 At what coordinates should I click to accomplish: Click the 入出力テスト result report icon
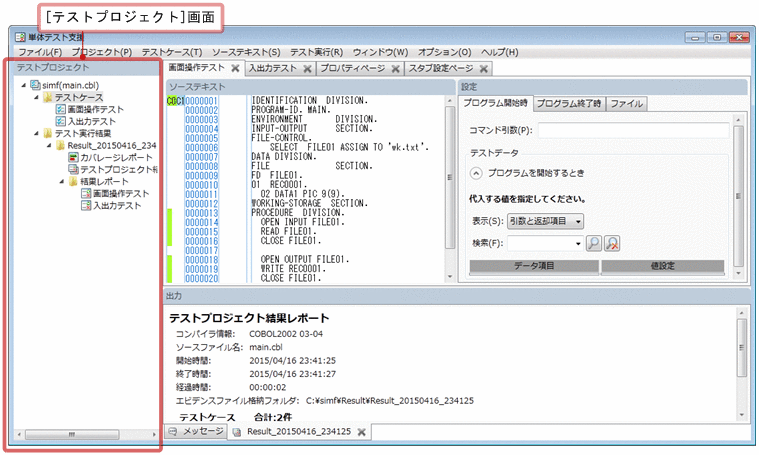click(86, 205)
